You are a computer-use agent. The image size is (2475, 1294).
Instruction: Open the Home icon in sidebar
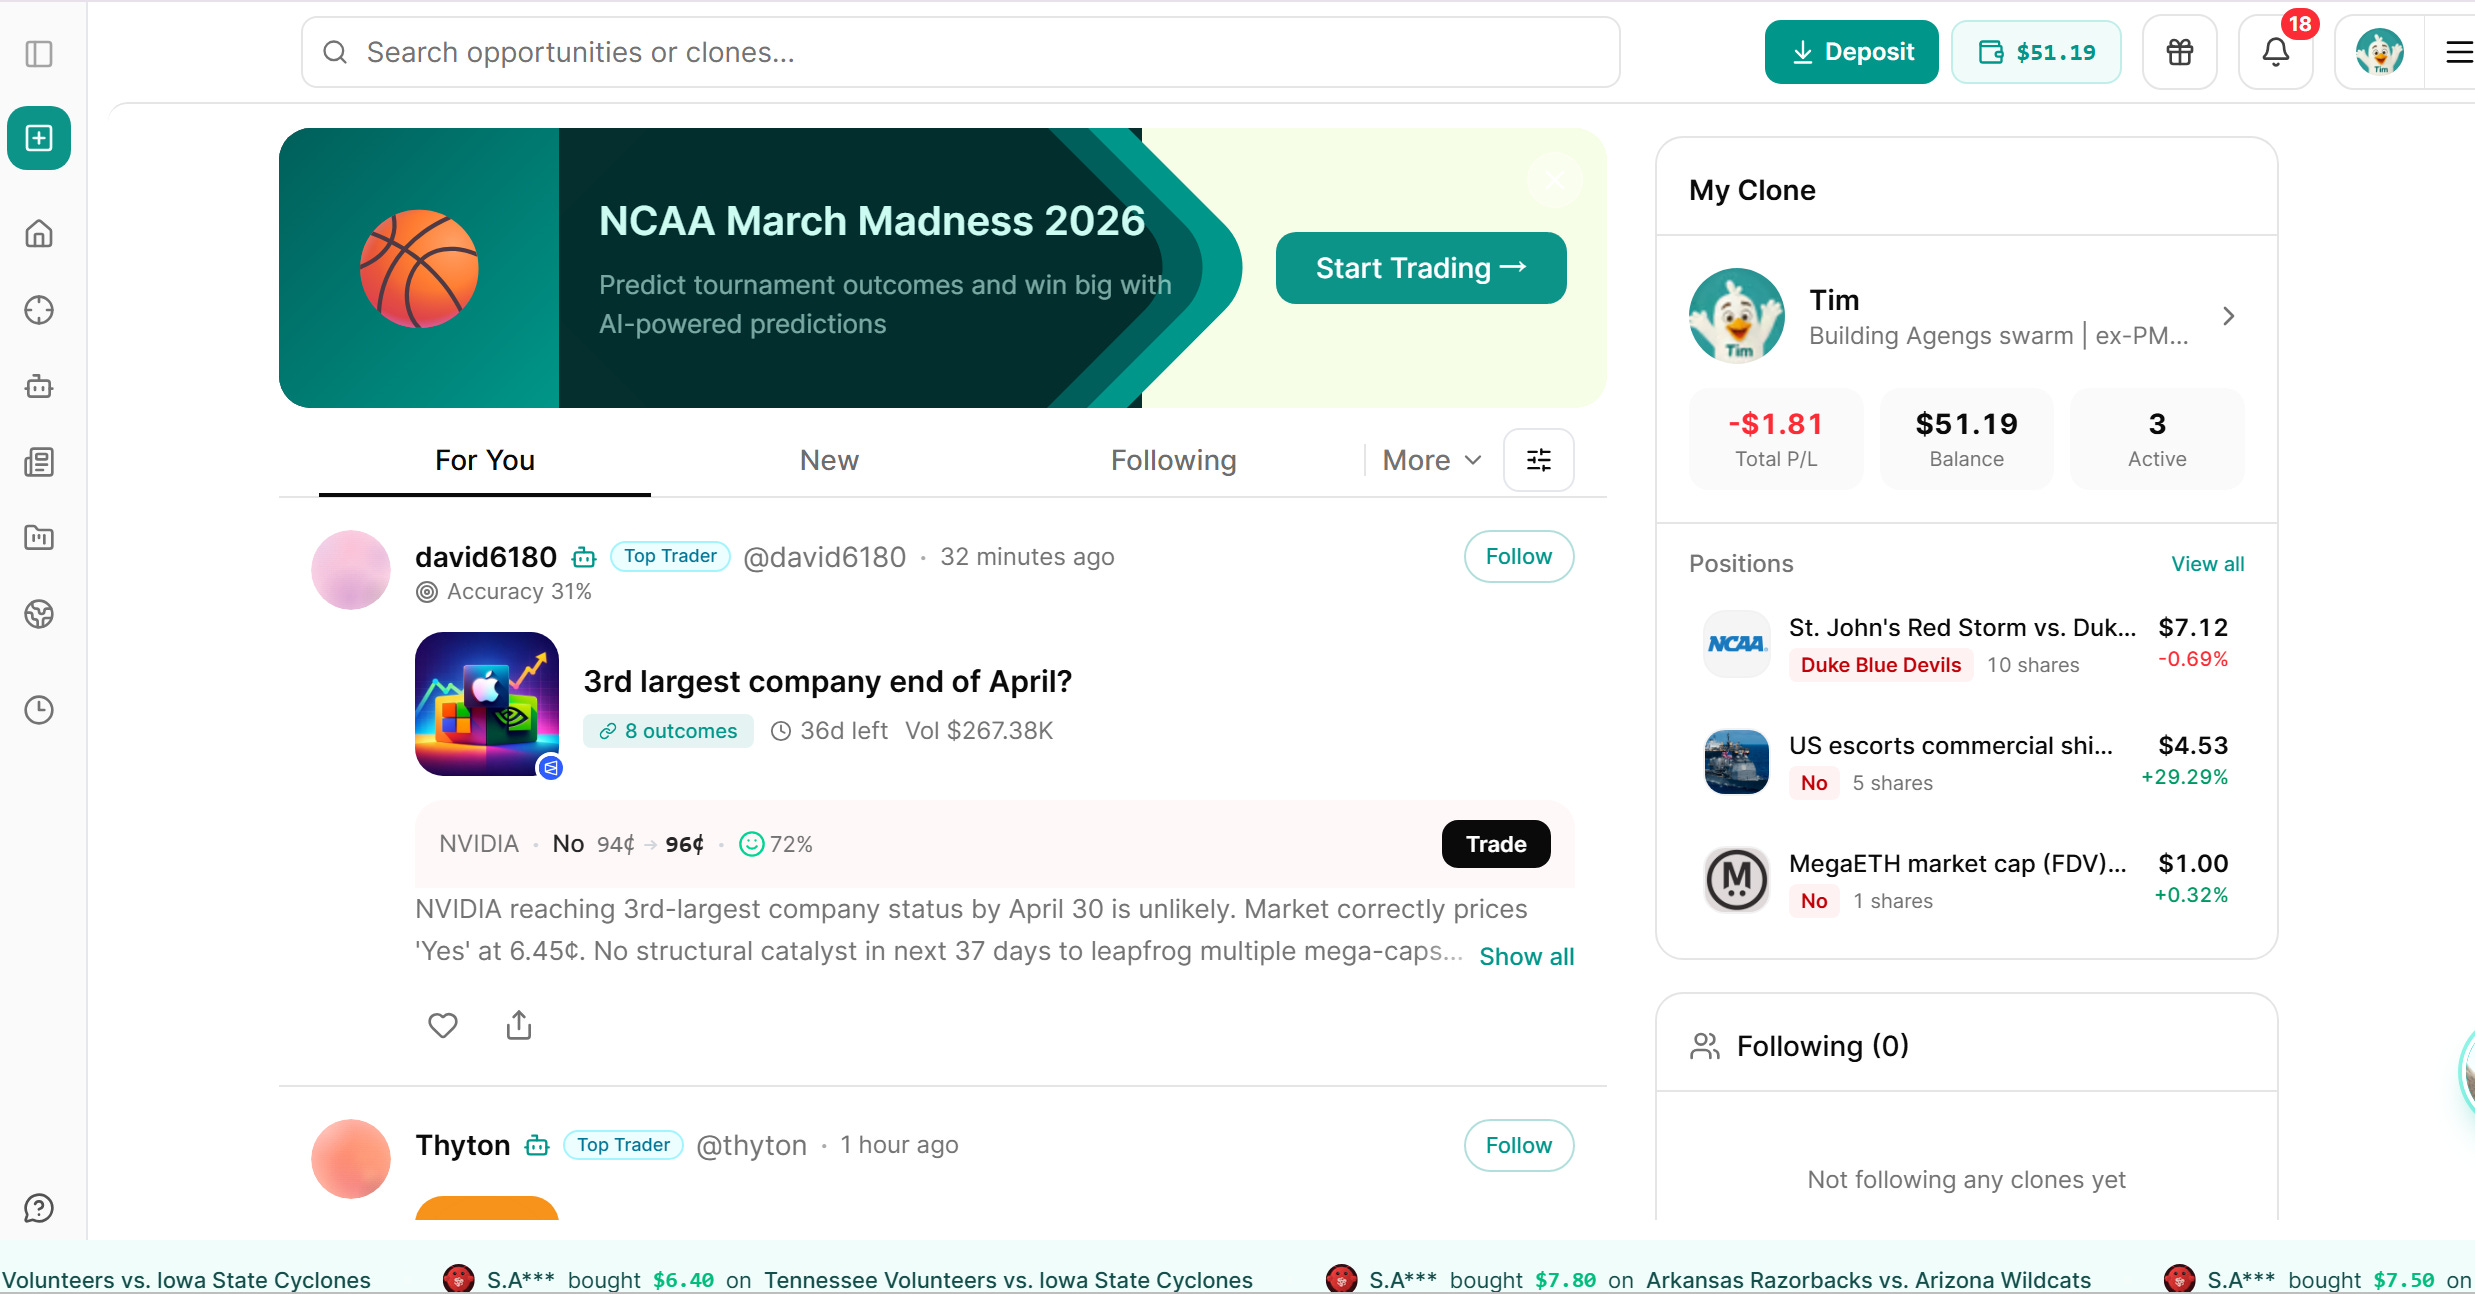(x=39, y=234)
